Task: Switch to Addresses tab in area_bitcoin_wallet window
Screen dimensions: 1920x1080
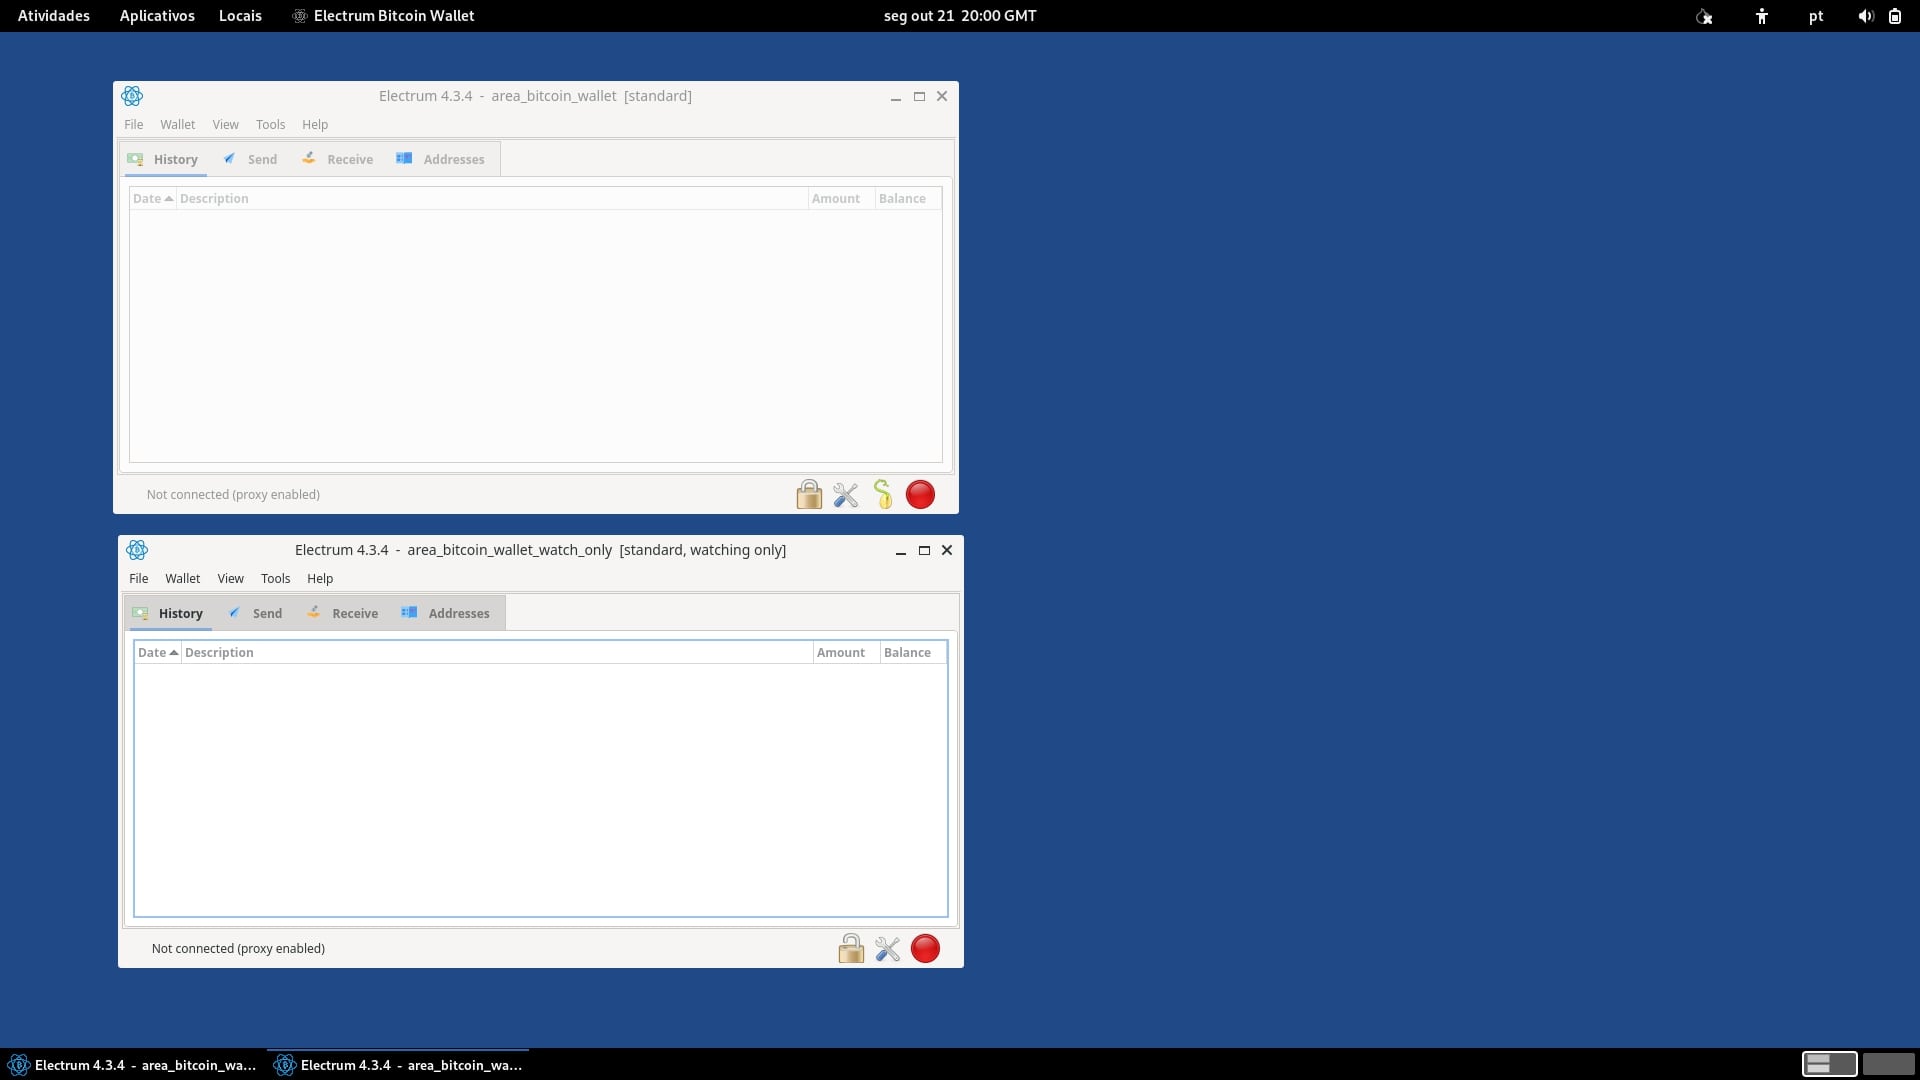Action: coord(441,159)
